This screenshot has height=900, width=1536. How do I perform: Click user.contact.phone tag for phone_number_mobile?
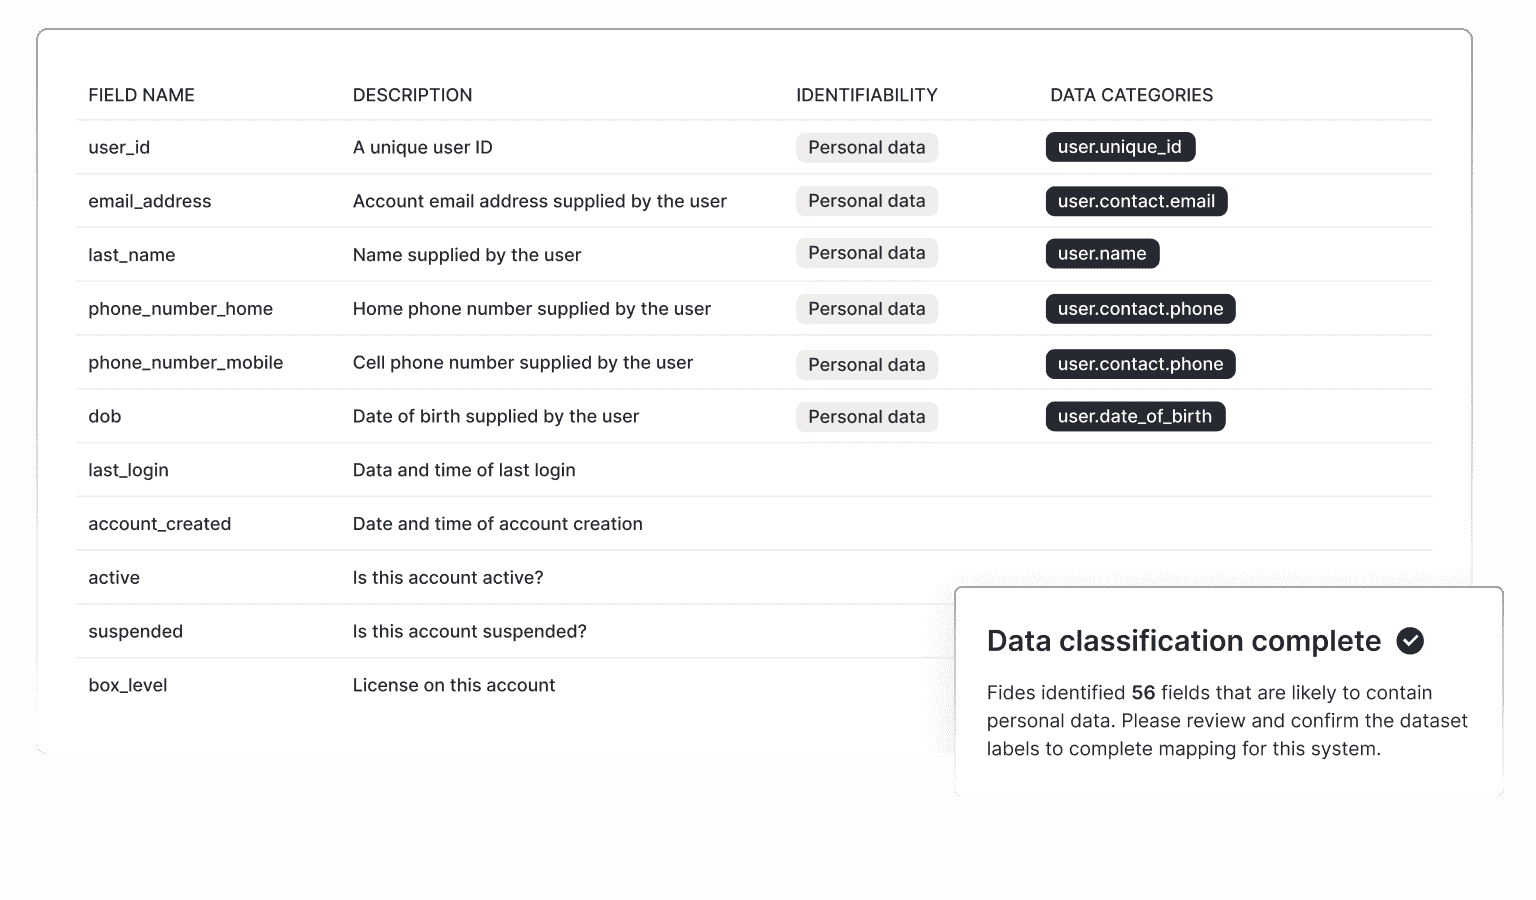1140,364
